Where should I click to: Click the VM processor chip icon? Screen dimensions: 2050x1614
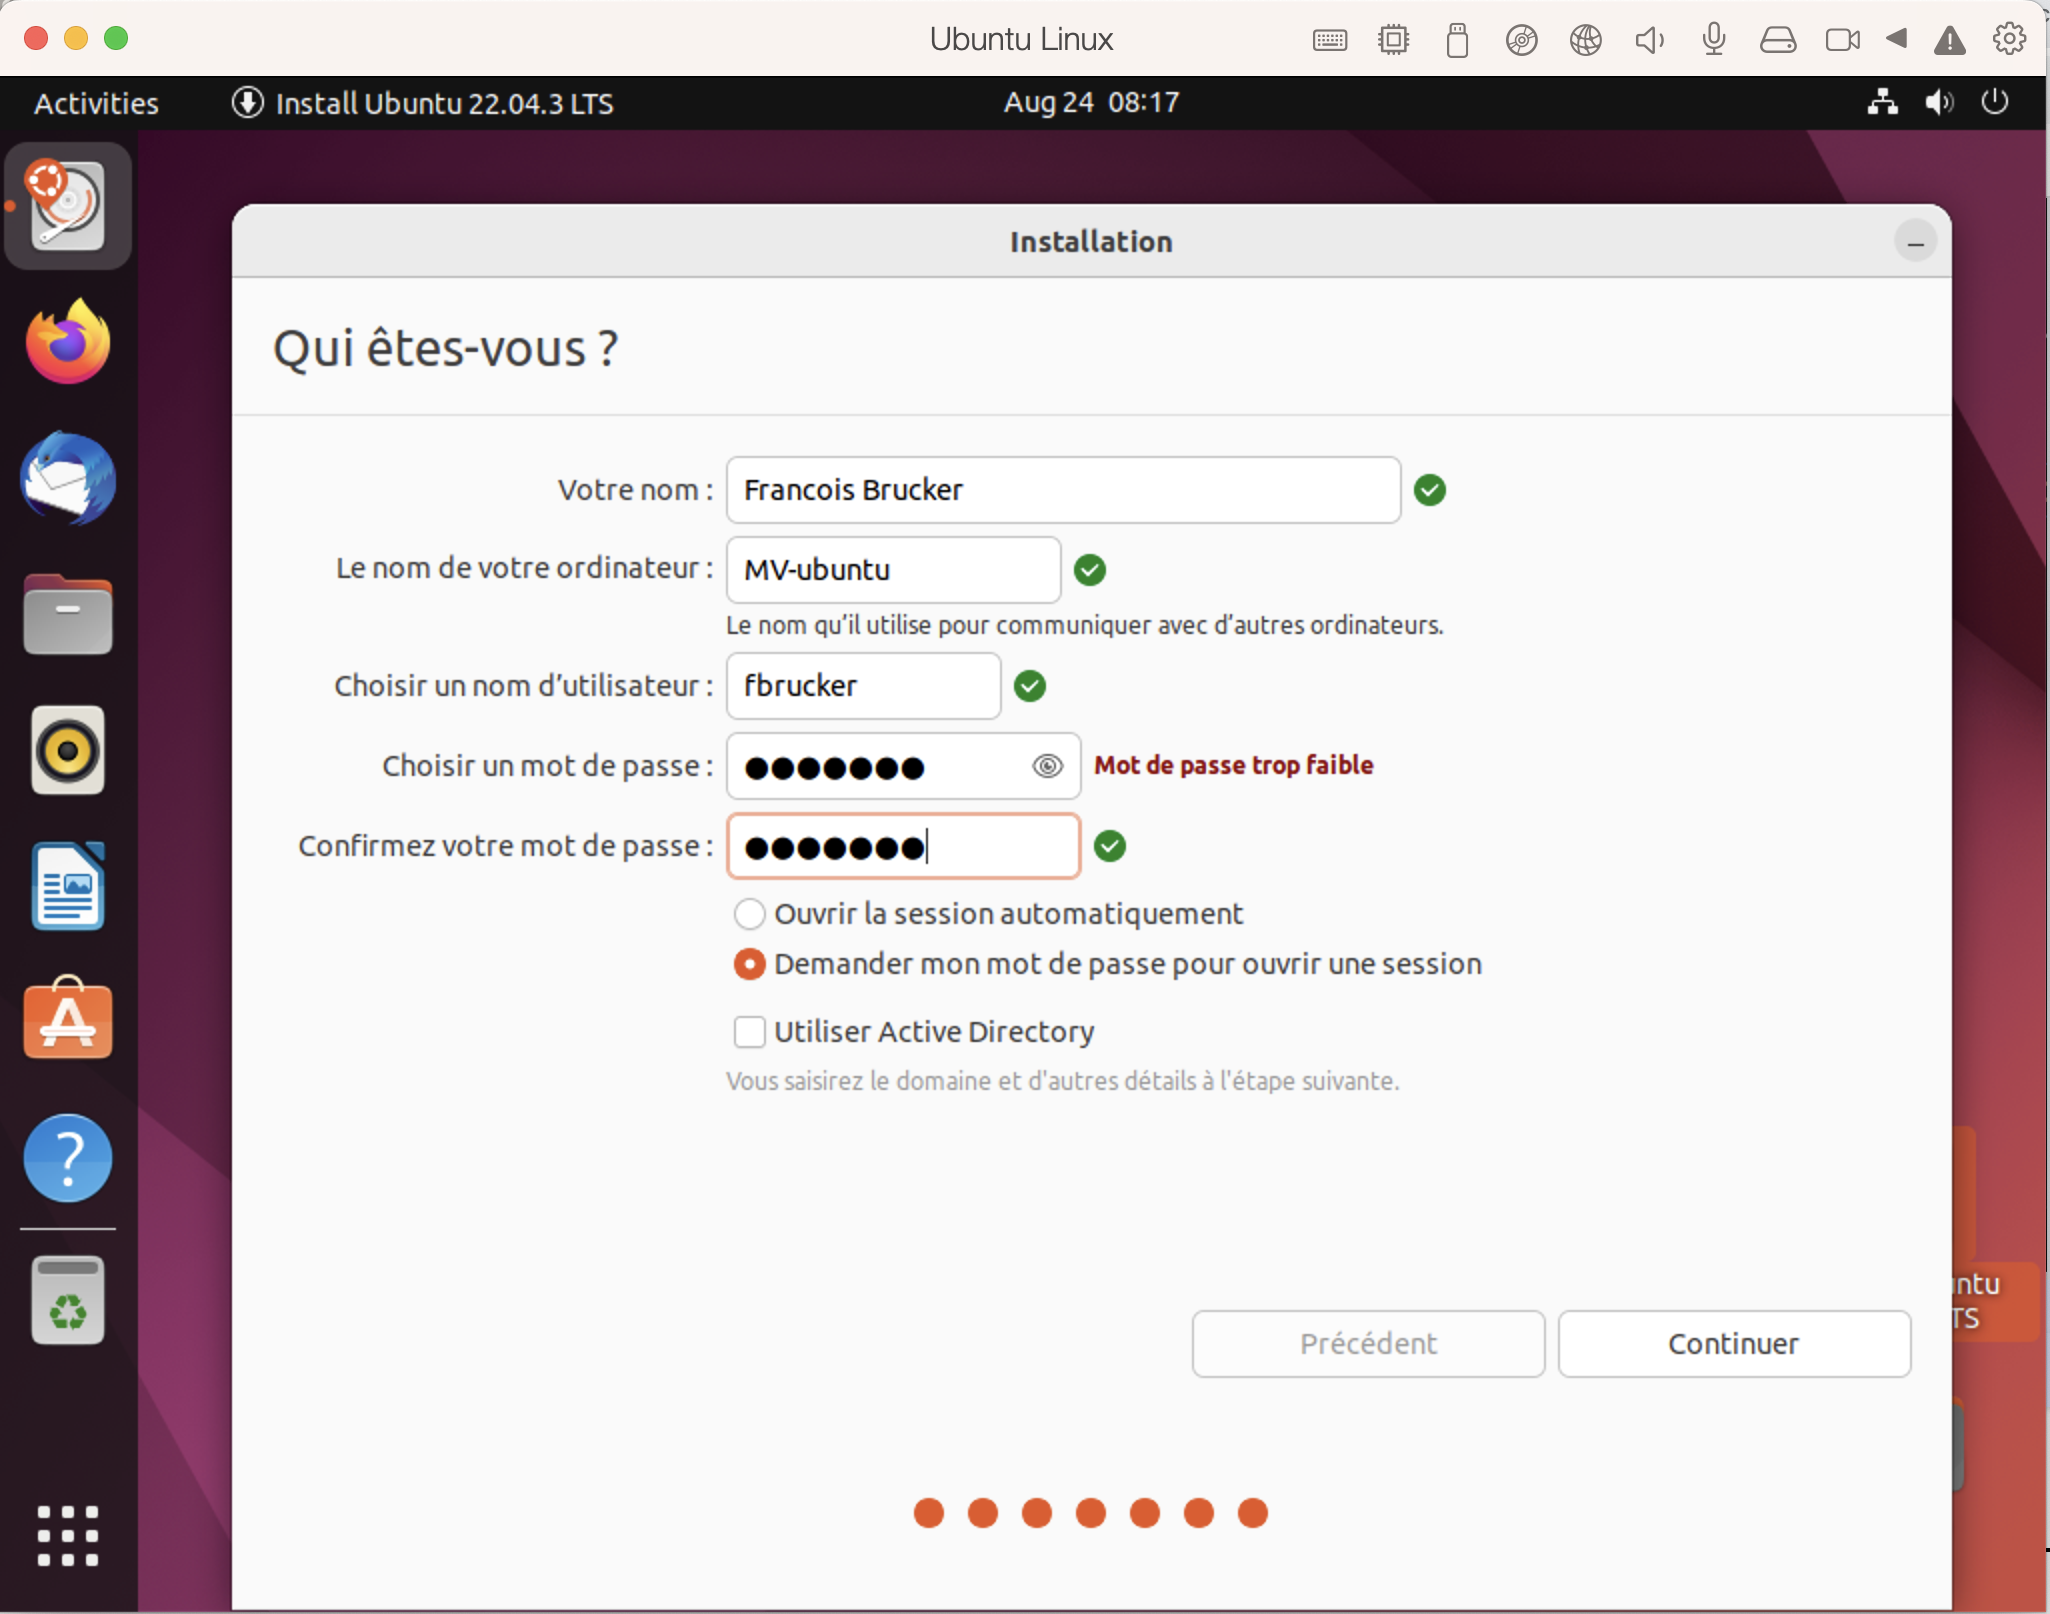1393,40
